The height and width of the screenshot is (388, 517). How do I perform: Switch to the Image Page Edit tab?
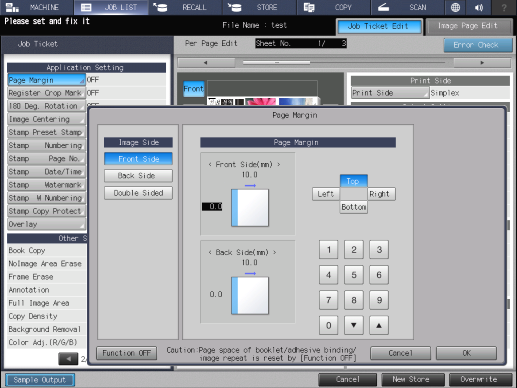tap(468, 26)
